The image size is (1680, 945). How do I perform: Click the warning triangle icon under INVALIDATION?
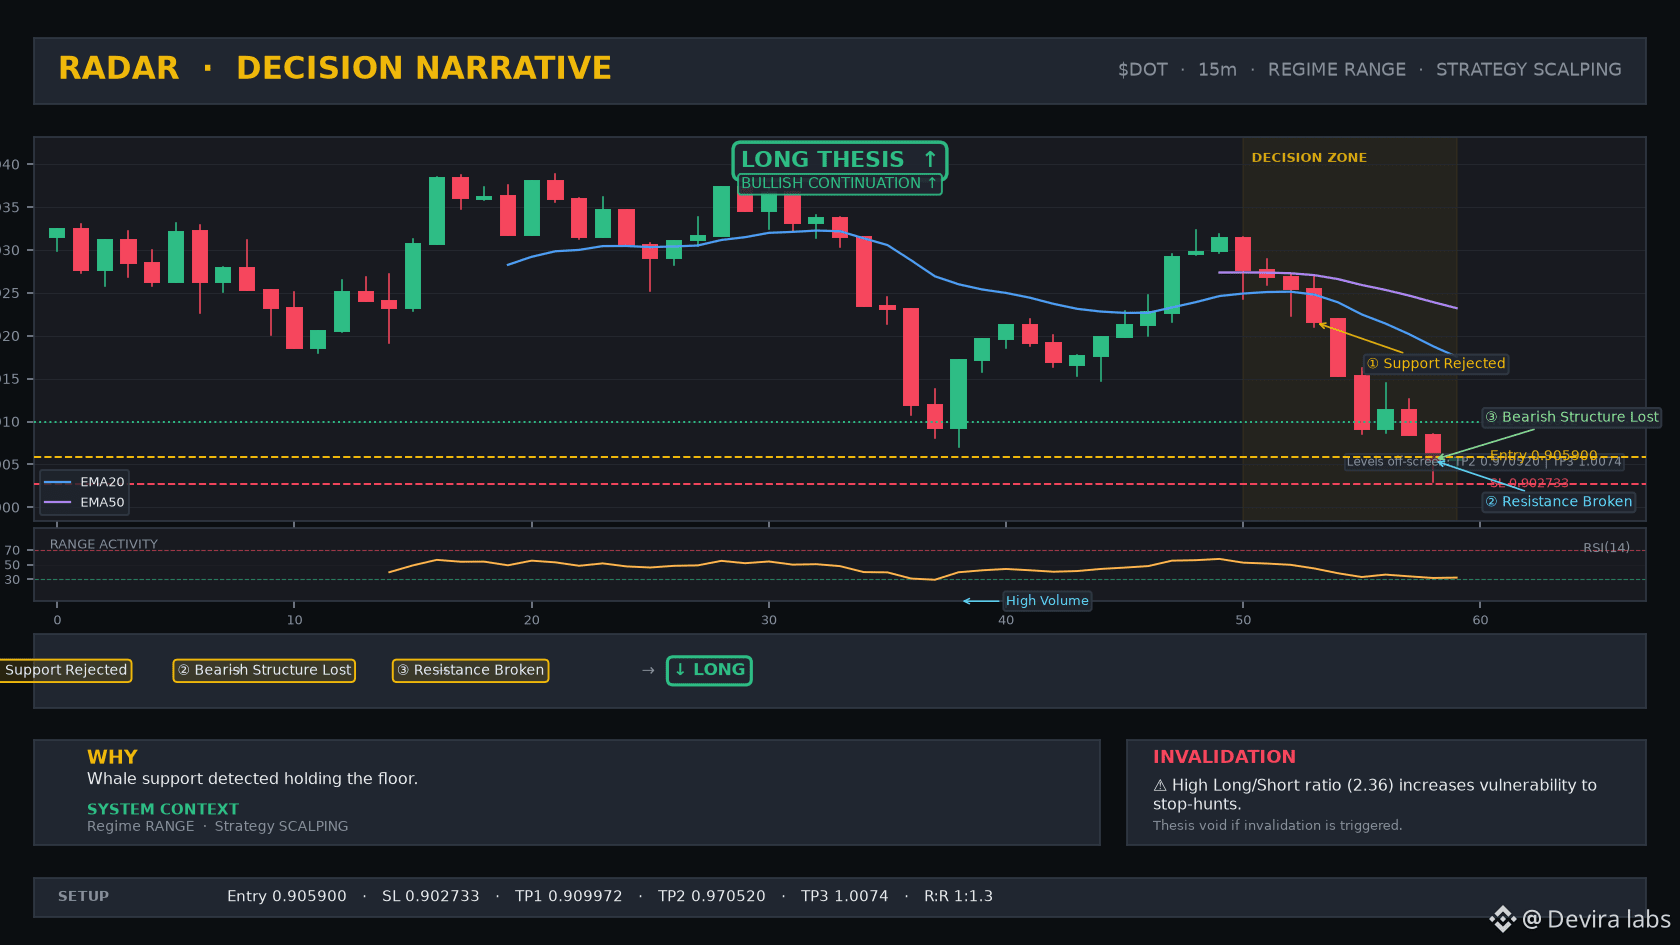pyautogui.click(x=1160, y=786)
